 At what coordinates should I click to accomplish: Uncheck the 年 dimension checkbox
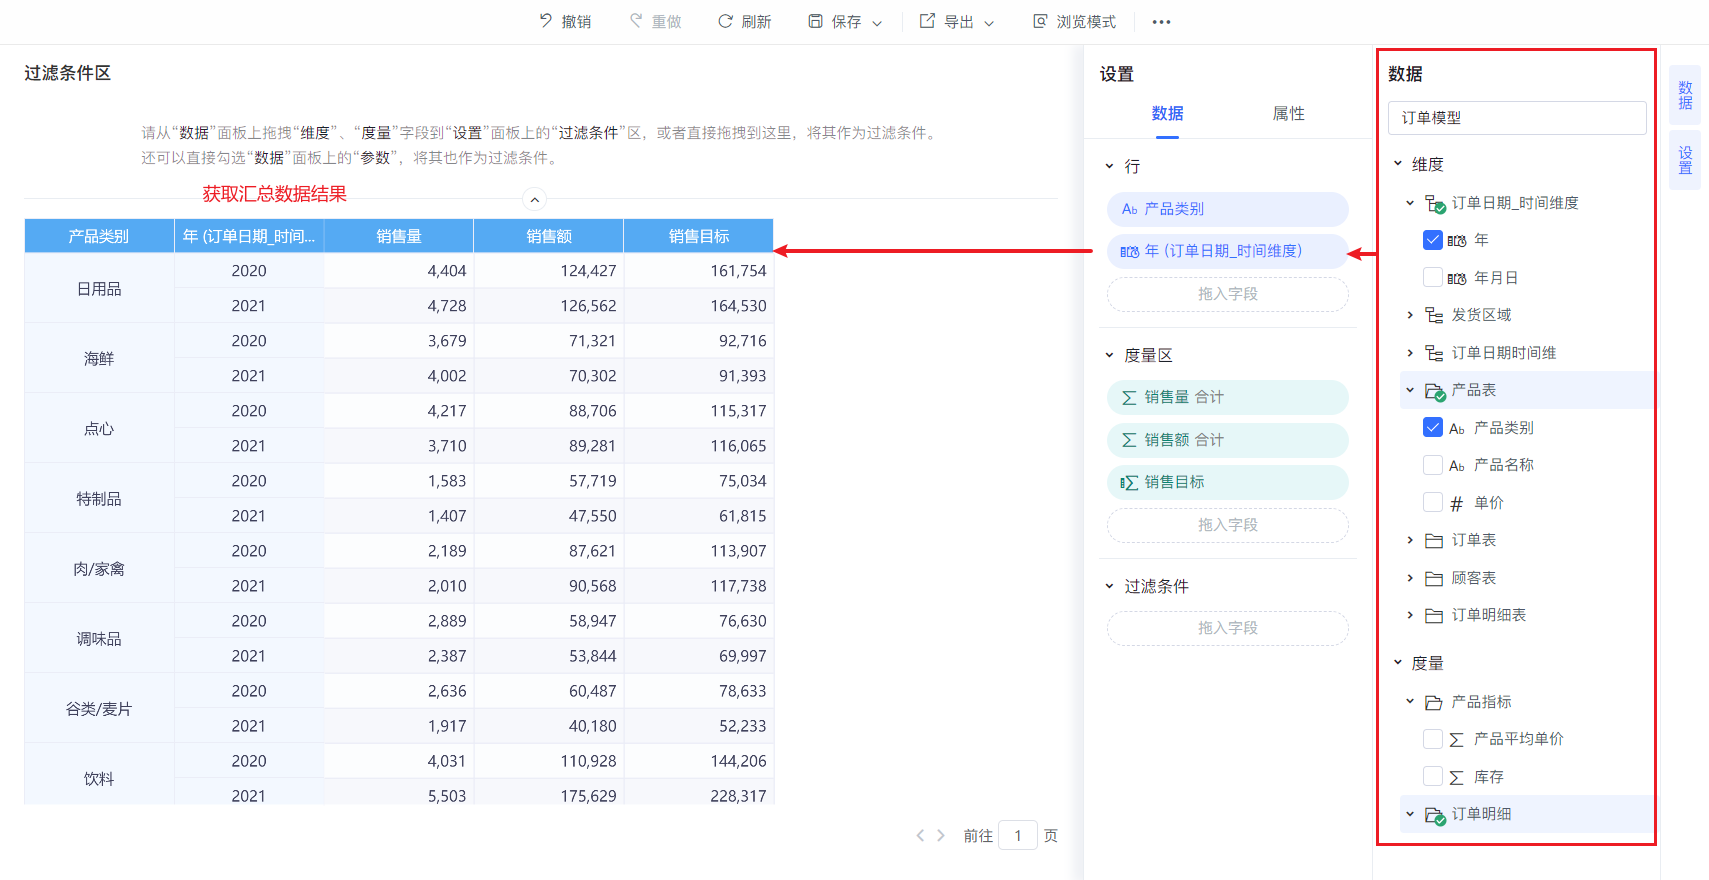1432,240
